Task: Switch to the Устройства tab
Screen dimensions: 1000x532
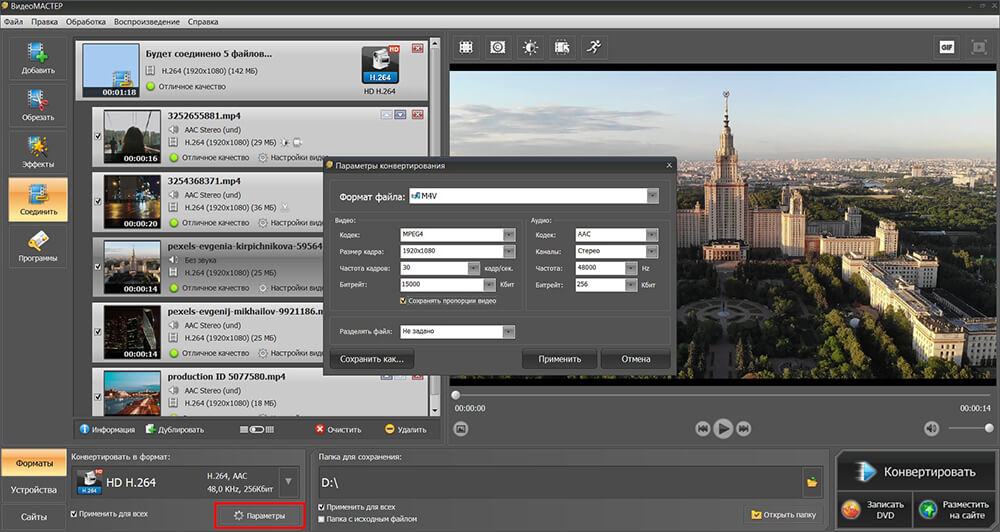Action: click(x=34, y=490)
